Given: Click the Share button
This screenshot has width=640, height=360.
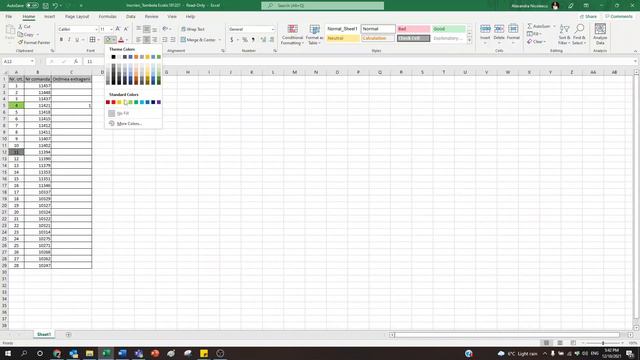Looking at the screenshot, I should point(588,17).
